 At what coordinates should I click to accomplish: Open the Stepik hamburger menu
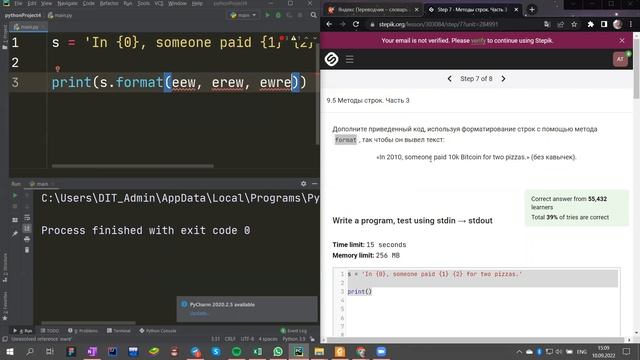(350, 59)
